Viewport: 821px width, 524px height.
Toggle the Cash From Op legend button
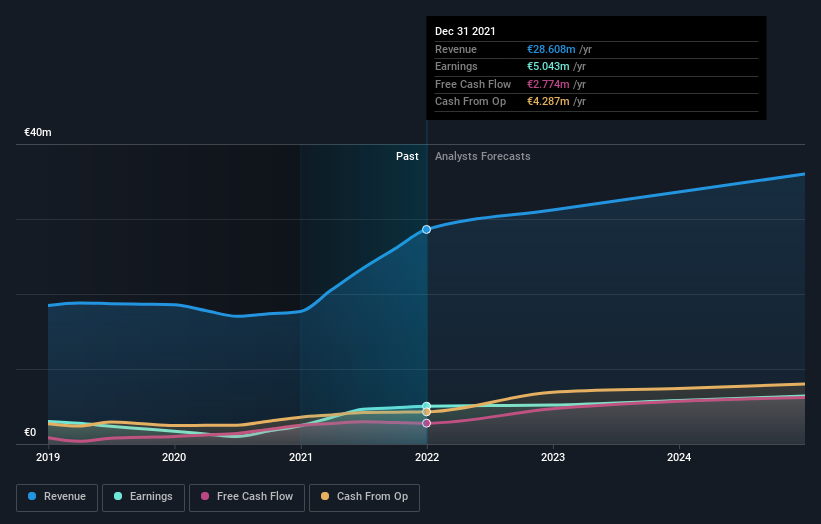point(364,497)
